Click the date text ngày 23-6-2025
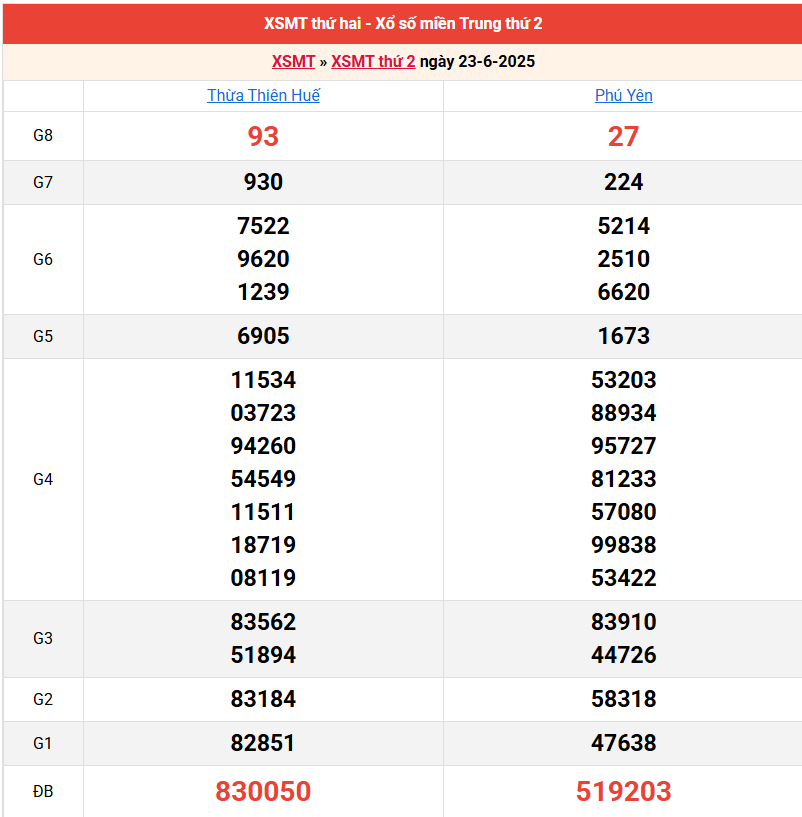 (x=478, y=62)
